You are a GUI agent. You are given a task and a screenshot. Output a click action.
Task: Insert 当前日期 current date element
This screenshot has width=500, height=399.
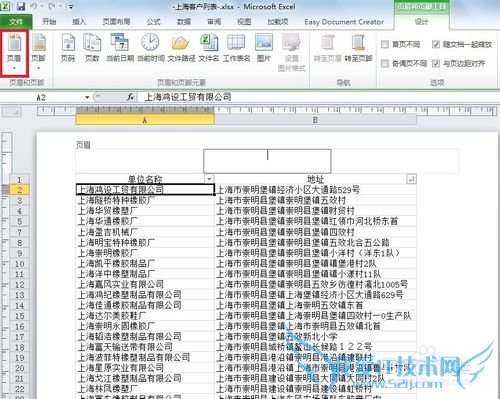point(120,49)
